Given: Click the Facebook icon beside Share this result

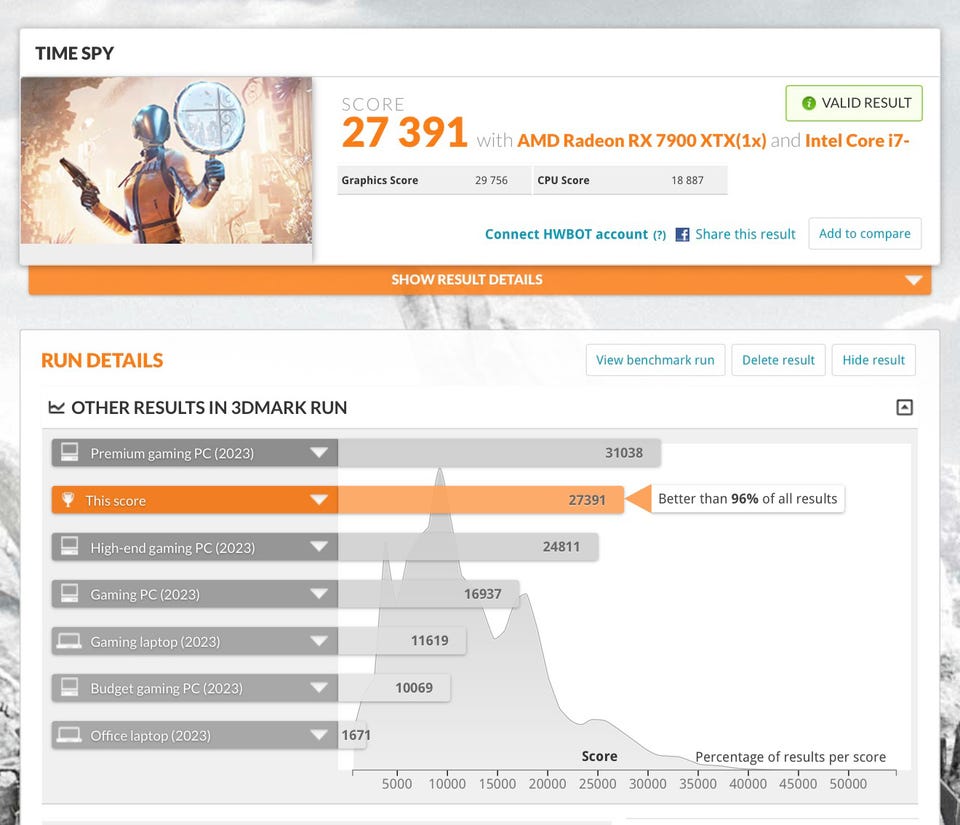Looking at the screenshot, I should (x=682, y=234).
